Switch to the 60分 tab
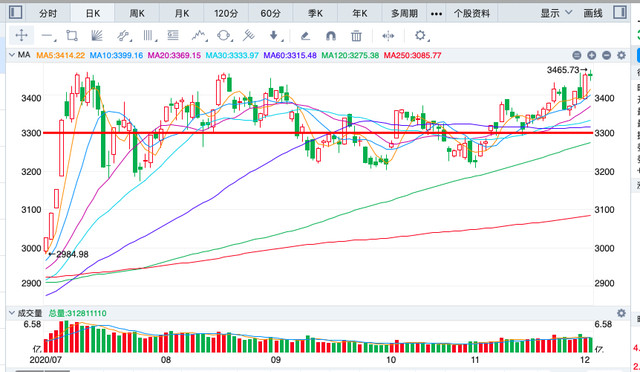Screen dimensions: 640x372 pos(270,13)
